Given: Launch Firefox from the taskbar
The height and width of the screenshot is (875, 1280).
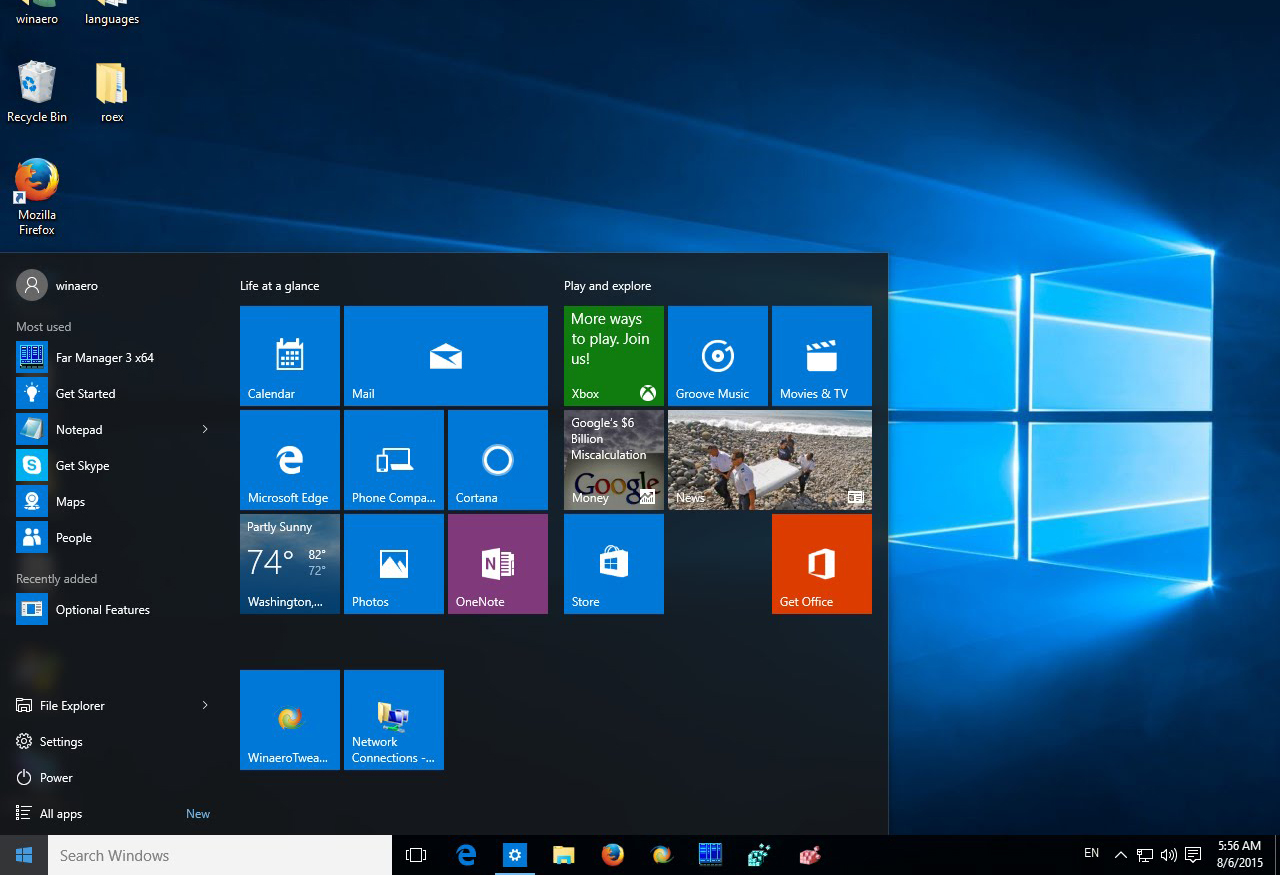Looking at the screenshot, I should tap(613, 855).
